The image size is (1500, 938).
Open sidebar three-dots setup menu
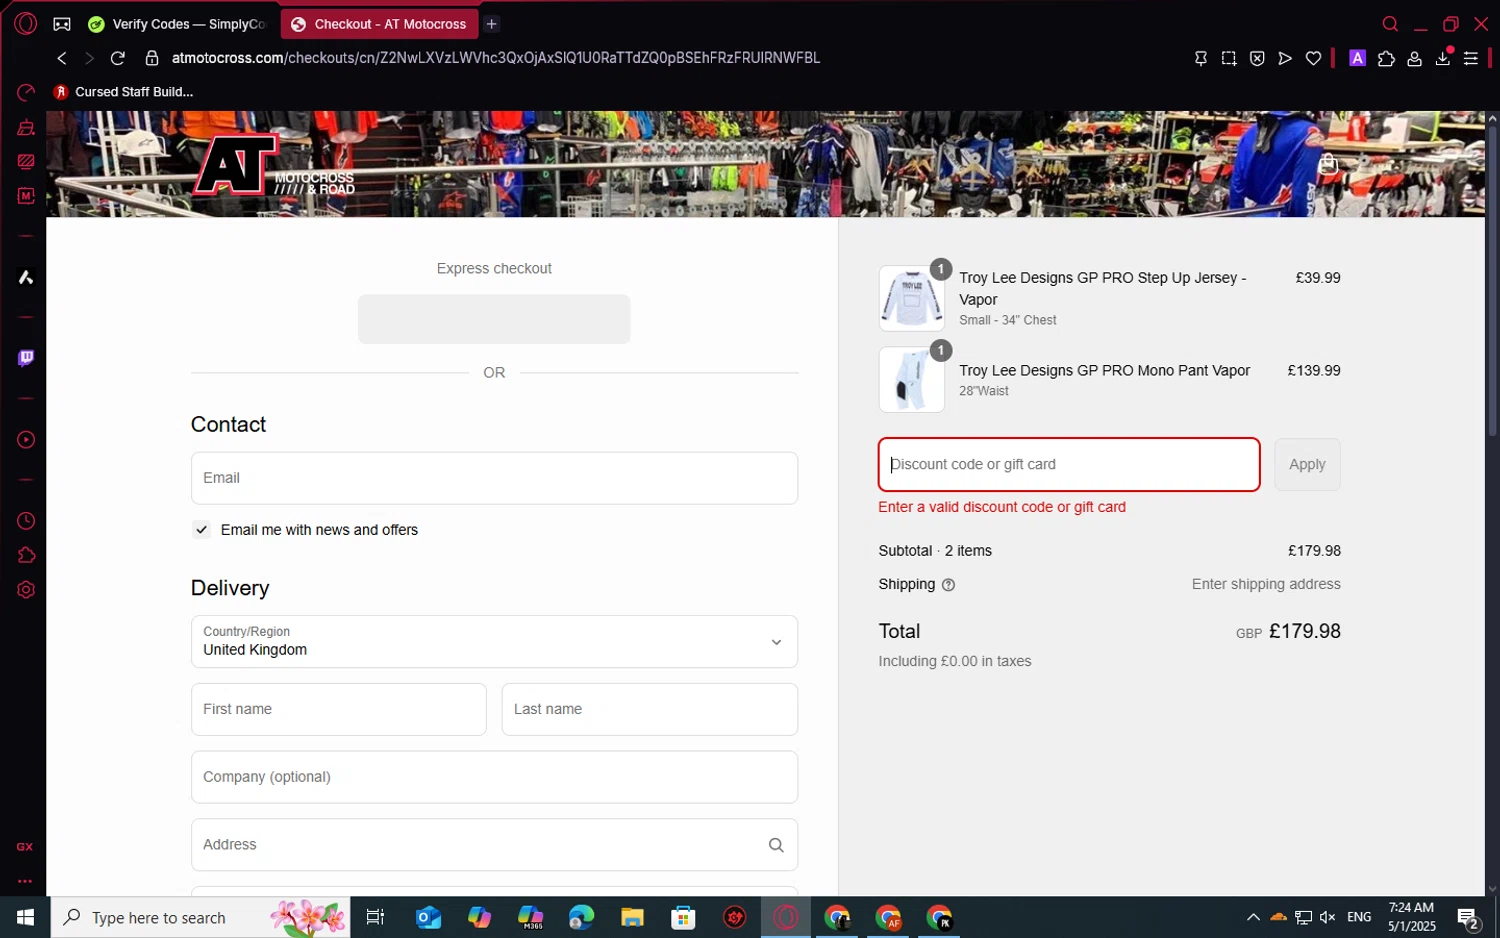pos(25,882)
